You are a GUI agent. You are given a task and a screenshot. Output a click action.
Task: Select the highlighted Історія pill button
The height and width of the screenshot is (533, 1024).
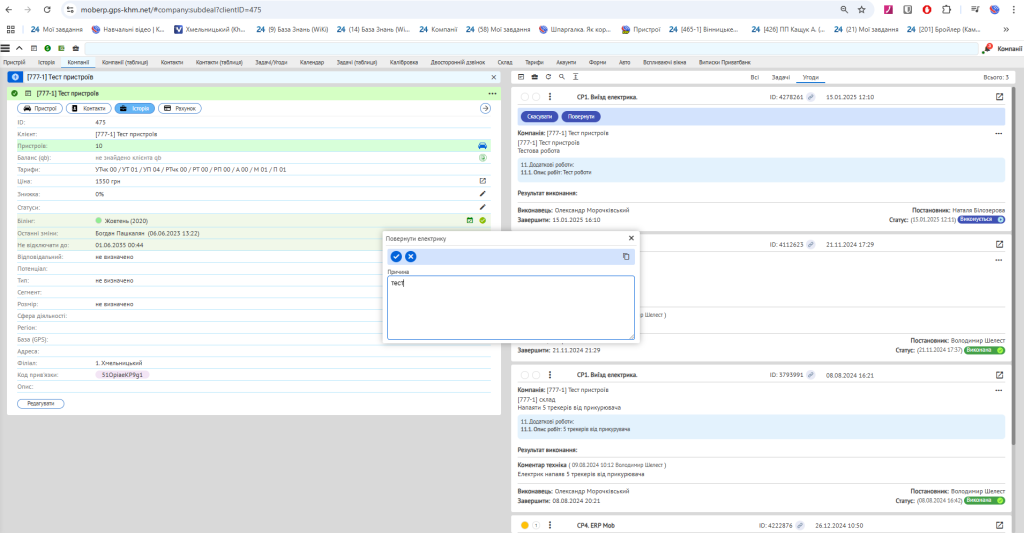coord(135,108)
